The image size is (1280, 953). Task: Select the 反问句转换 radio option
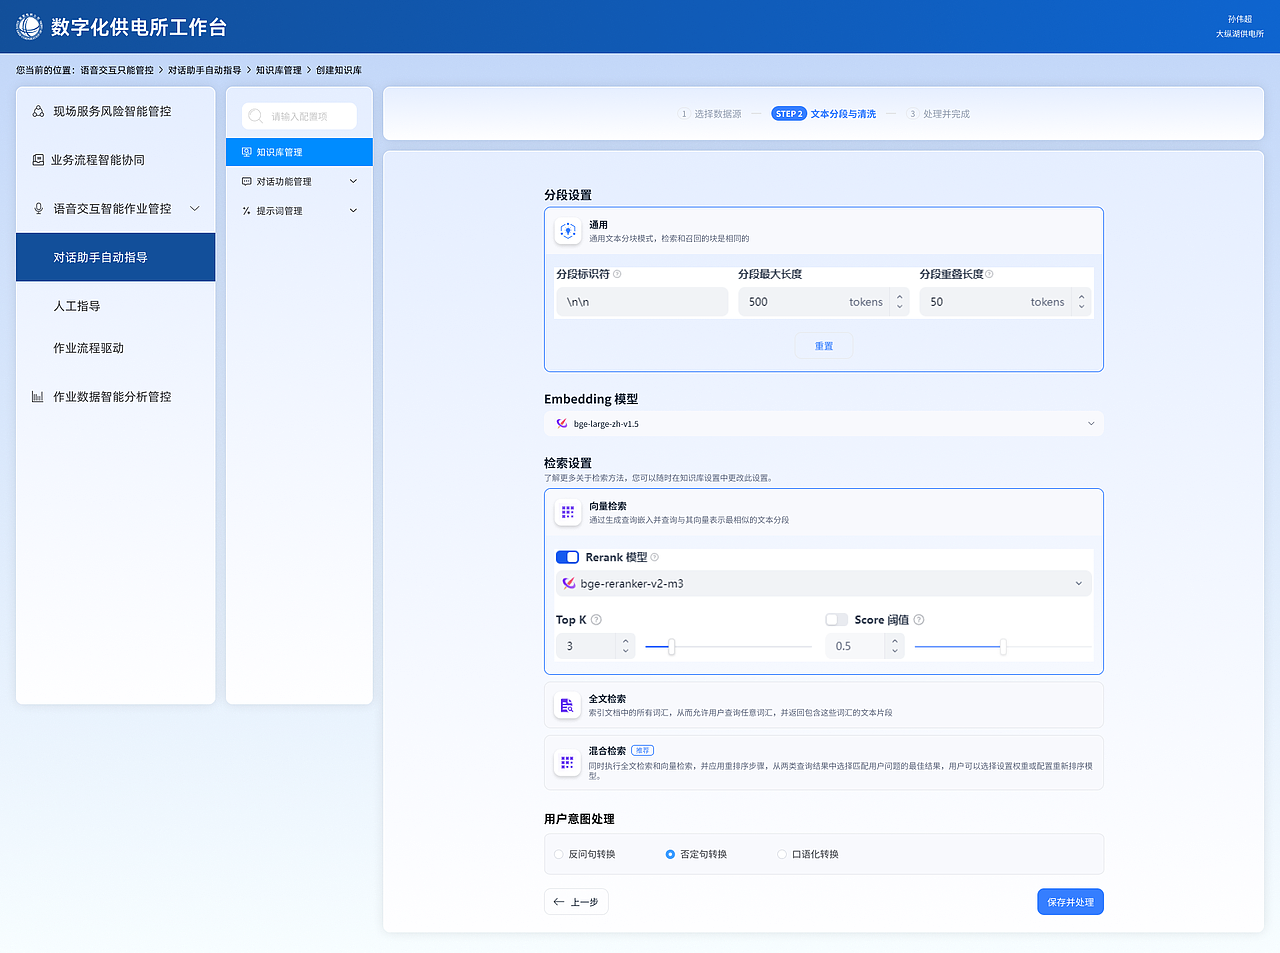(559, 854)
